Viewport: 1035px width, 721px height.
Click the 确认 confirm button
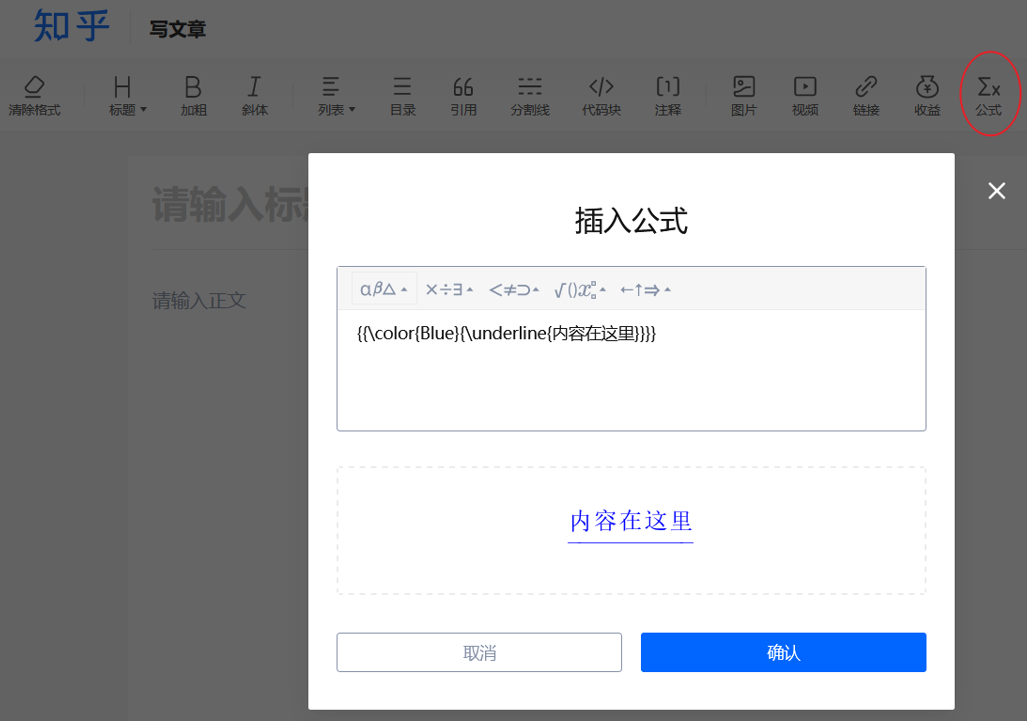pos(783,652)
